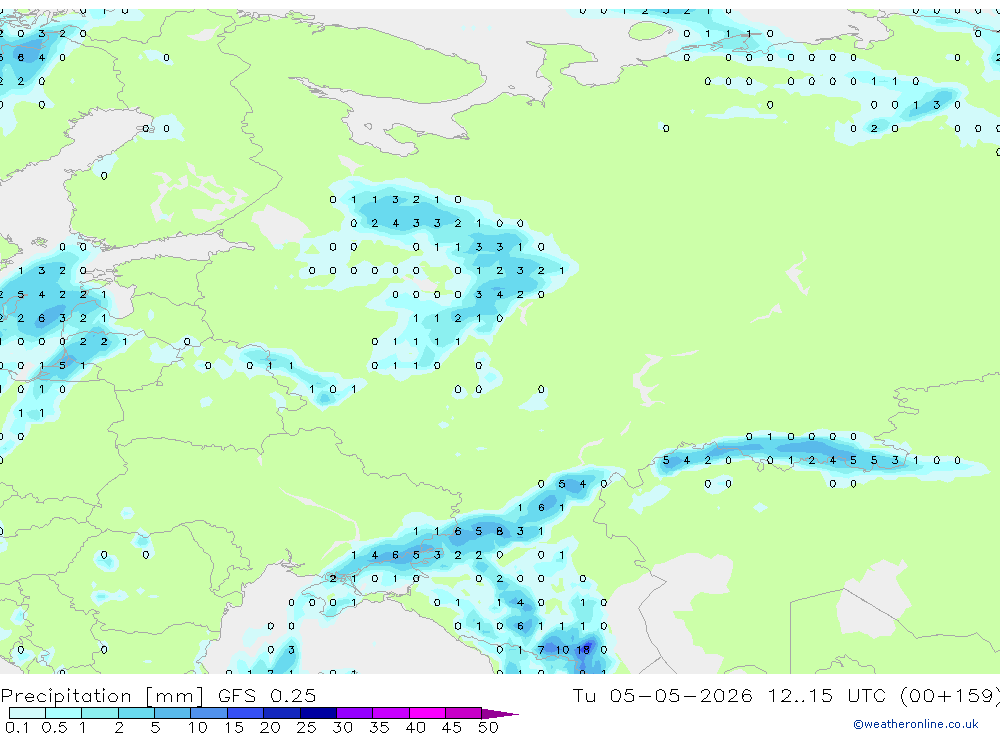Viewport: 1000px width, 733px height.
Task: Click the legend swatch between 10 and 15
Action: (x=209, y=713)
